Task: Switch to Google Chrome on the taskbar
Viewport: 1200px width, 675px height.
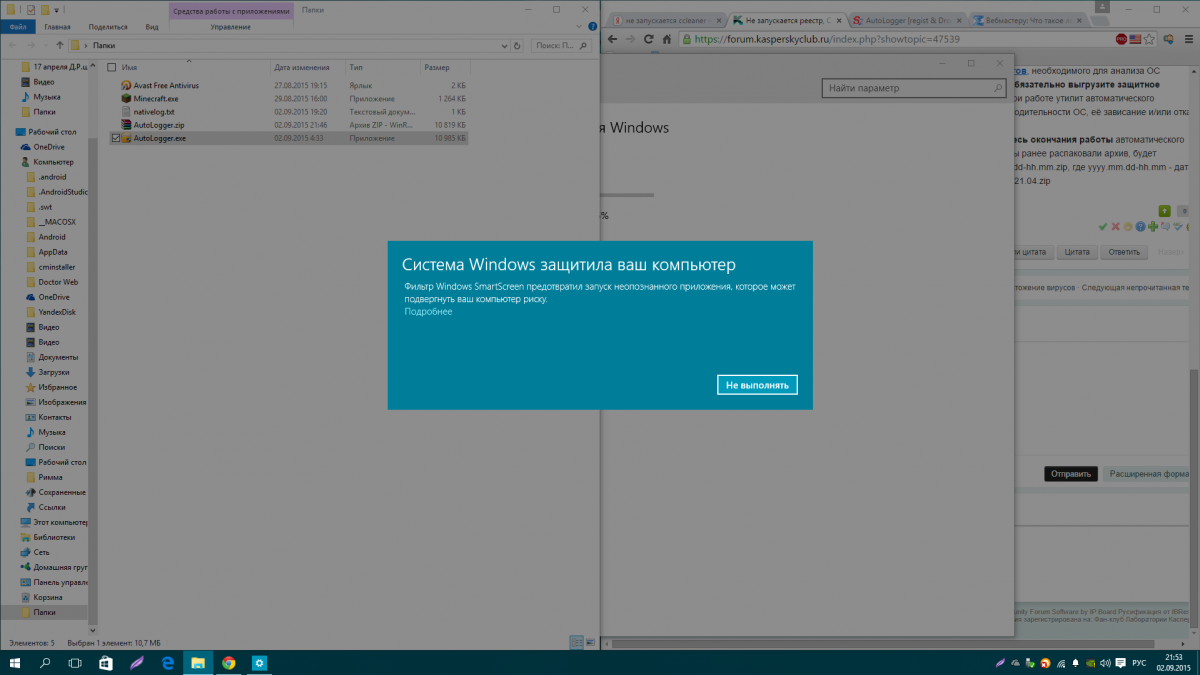Action: pos(228,663)
